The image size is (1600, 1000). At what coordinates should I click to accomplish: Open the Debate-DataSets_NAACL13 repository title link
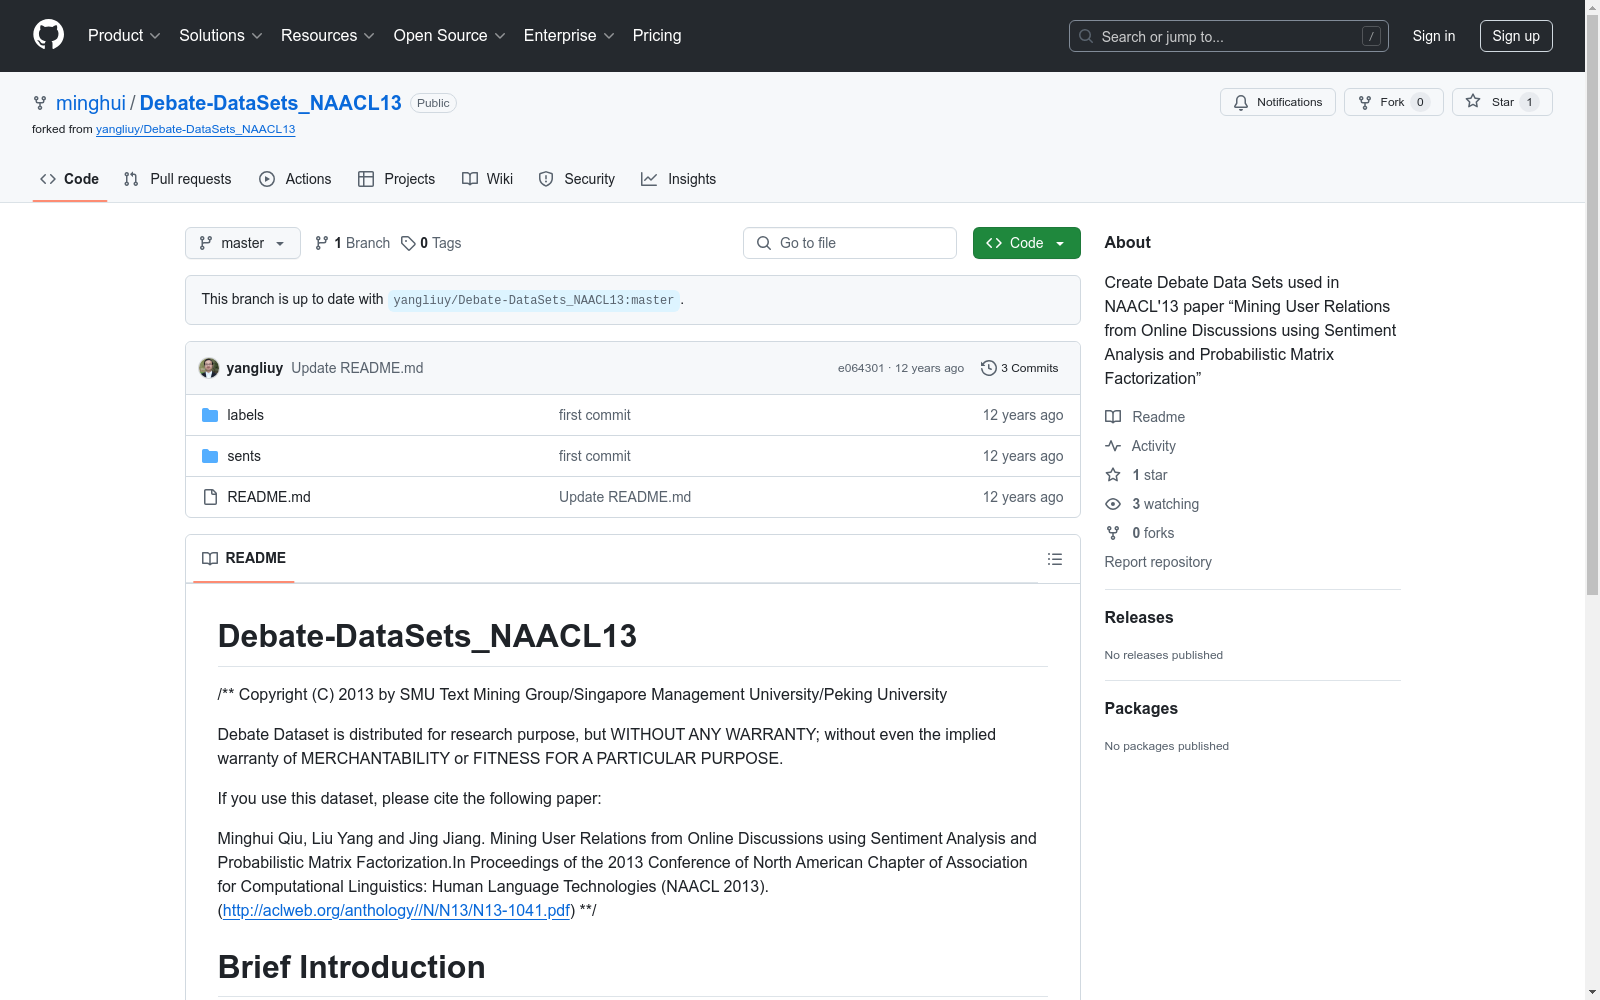(x=271, y=103)
